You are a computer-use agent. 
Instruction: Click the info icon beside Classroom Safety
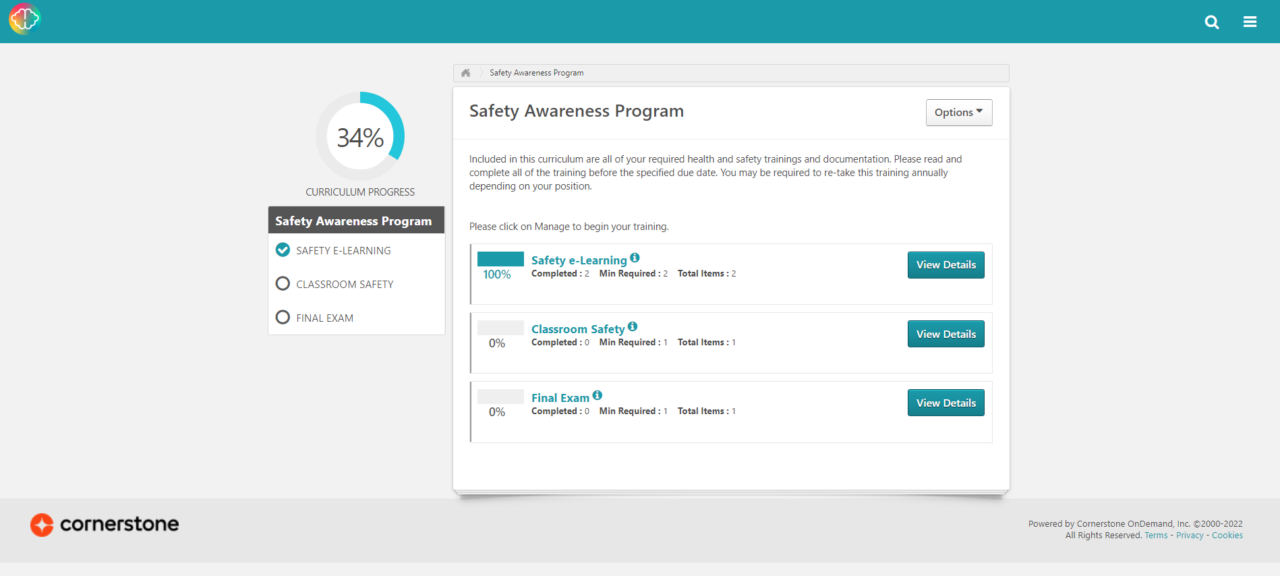click(631, 325)
